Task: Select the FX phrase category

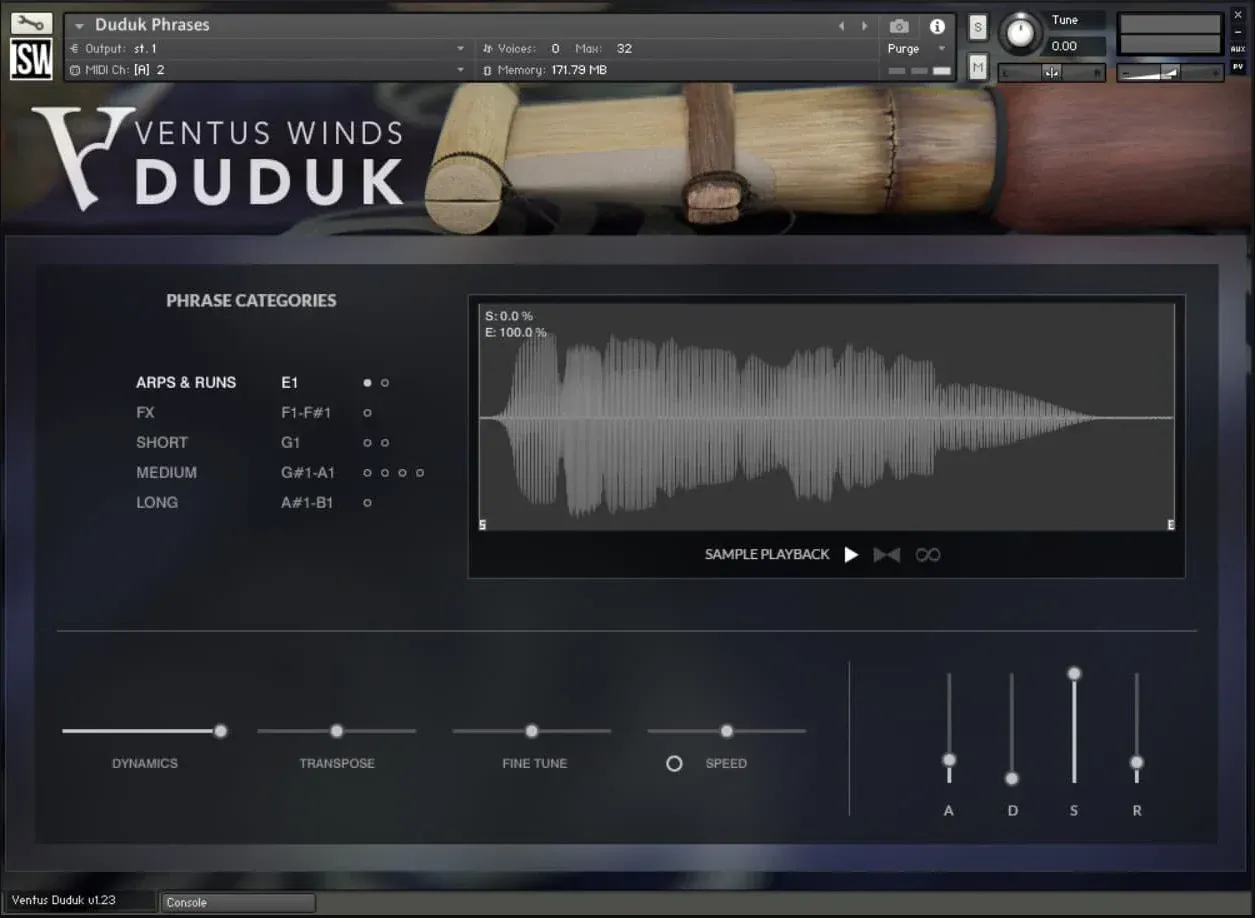Action: click(x=146, y=412)
